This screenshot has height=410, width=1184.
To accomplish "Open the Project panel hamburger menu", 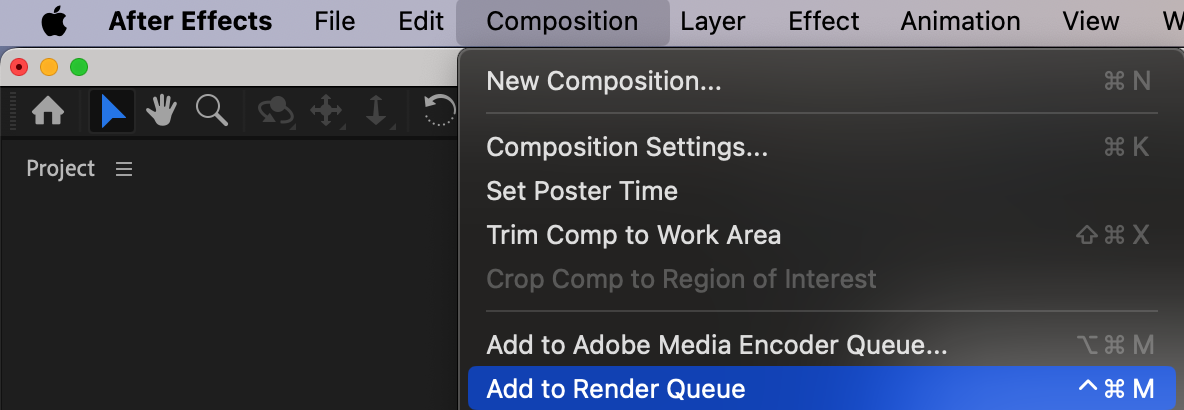I will (124, 169).
